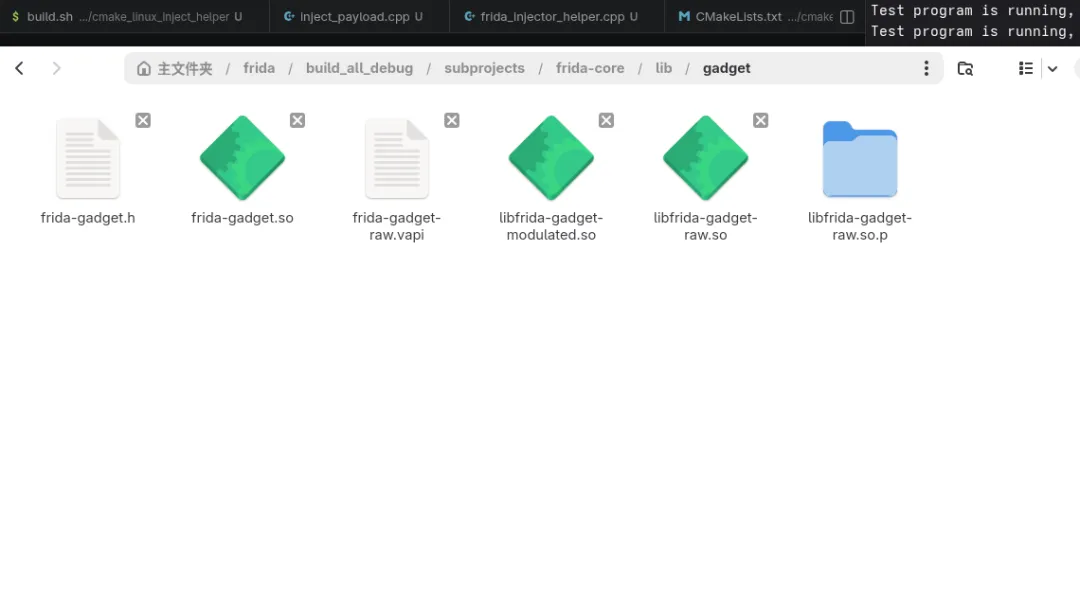This screenshot has height=609, width=1080.
Task: Select the frida-gadget-raw.vapi document icon
Action: point(397,158)
